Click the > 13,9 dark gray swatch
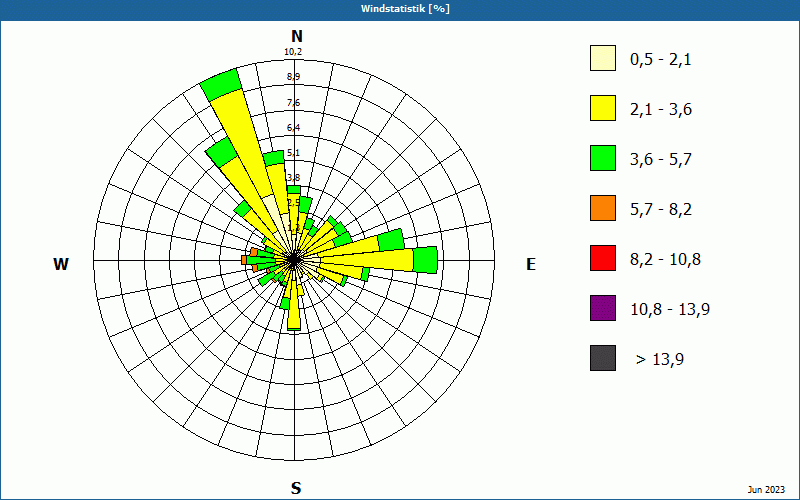Viewport: 800px width, 500px height. 603,358
